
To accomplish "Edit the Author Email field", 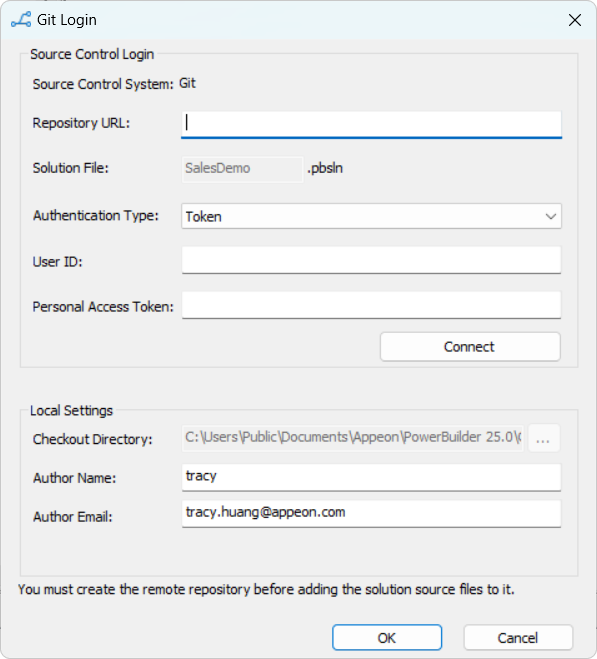I will tap(371, 513).
